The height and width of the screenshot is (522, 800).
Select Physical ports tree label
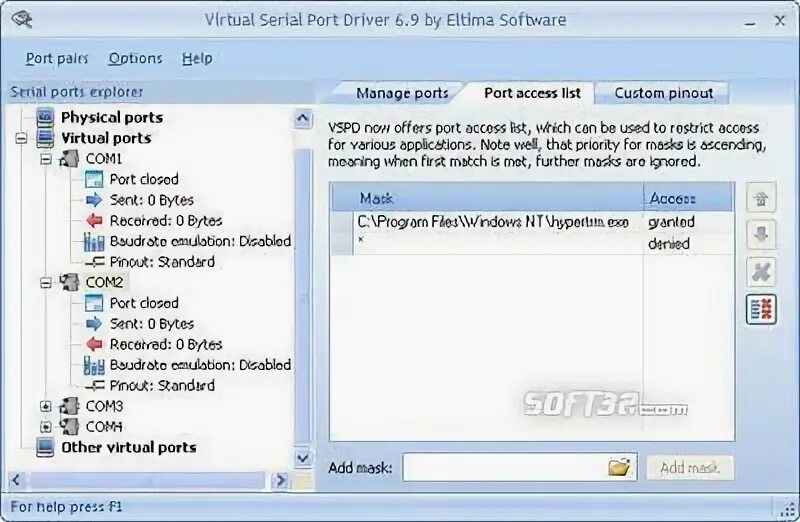pos(112,117)
